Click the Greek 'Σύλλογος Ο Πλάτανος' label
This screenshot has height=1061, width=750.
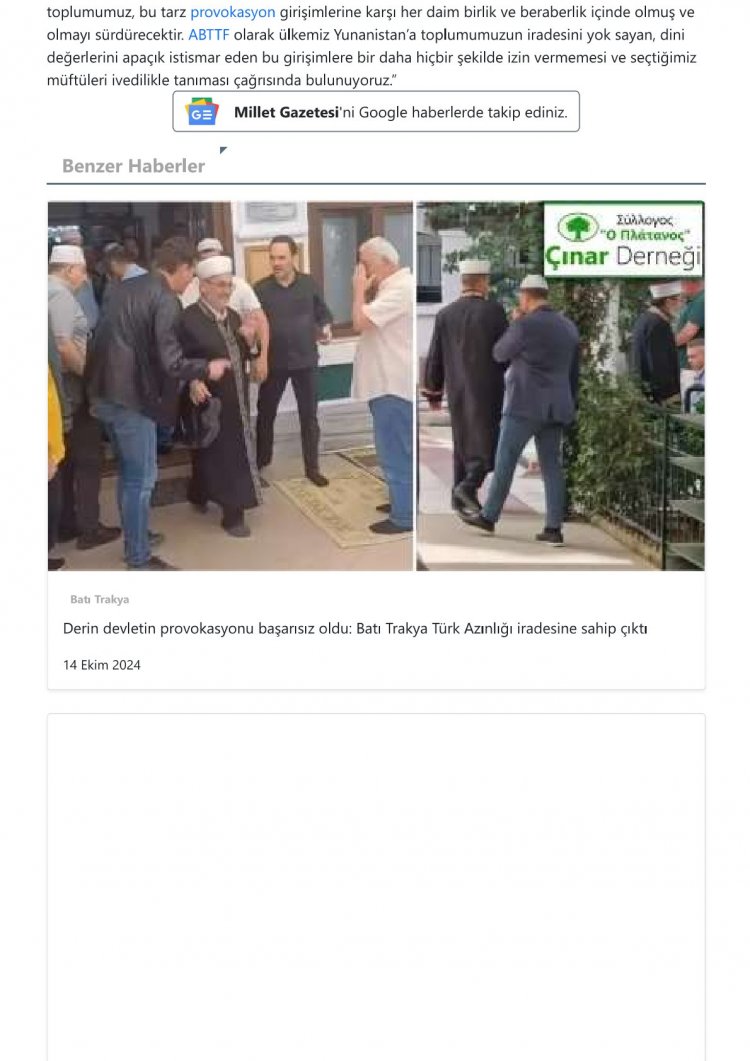[644, 227]
